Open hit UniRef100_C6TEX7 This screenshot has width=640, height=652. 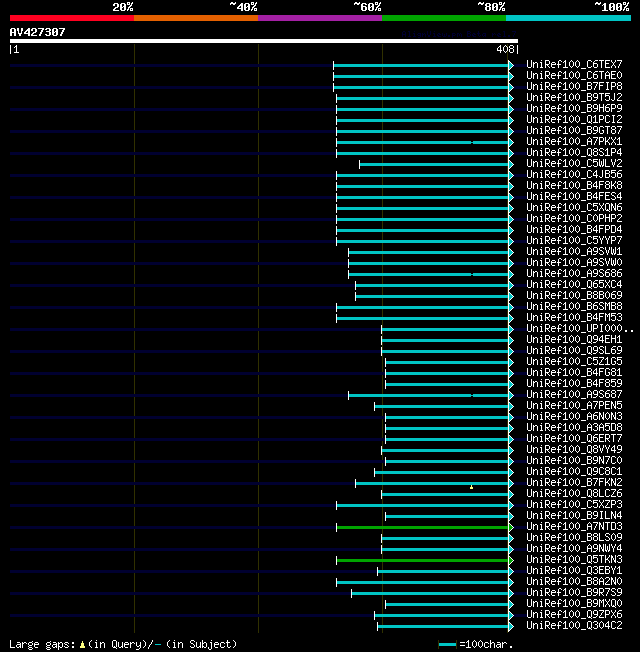[574, 64]
